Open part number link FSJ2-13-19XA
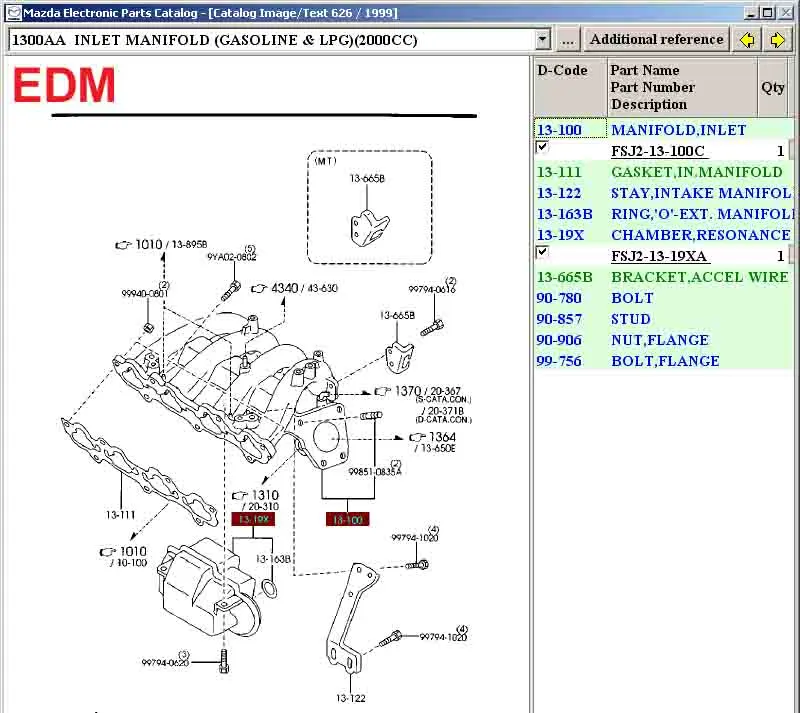 coord(659,256)
